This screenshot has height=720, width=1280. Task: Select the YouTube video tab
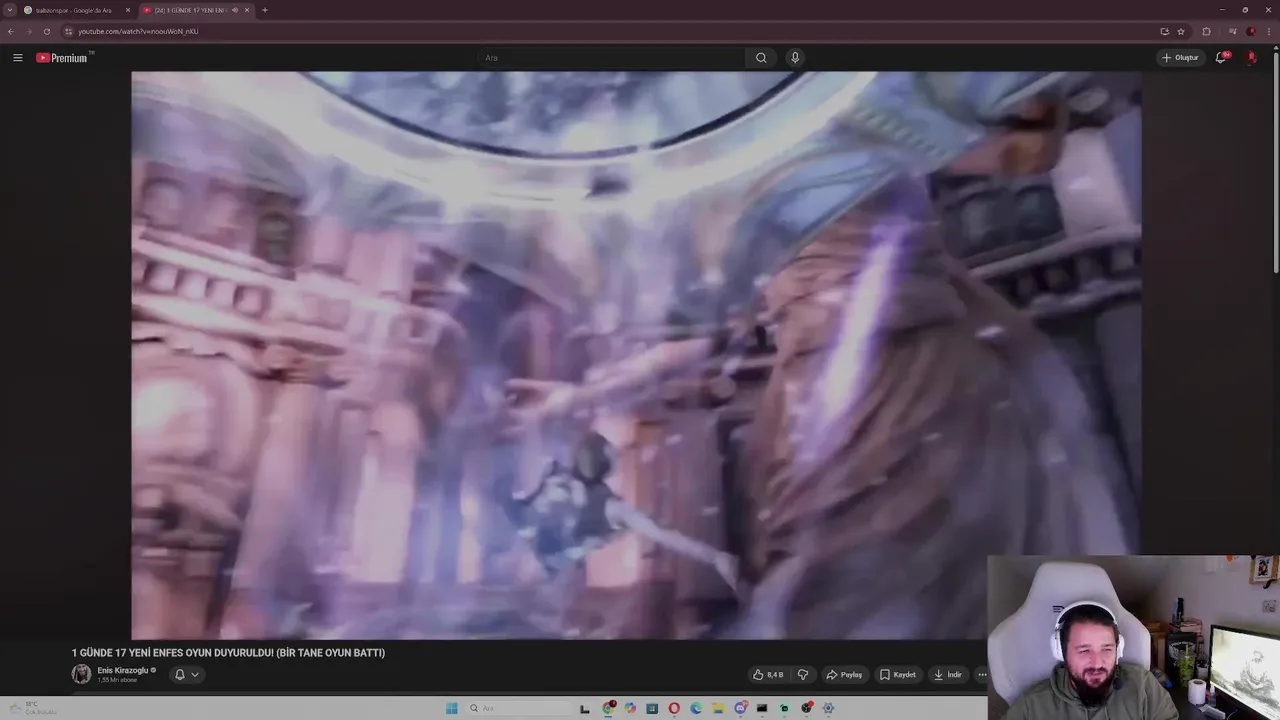[x=190, y=10]
